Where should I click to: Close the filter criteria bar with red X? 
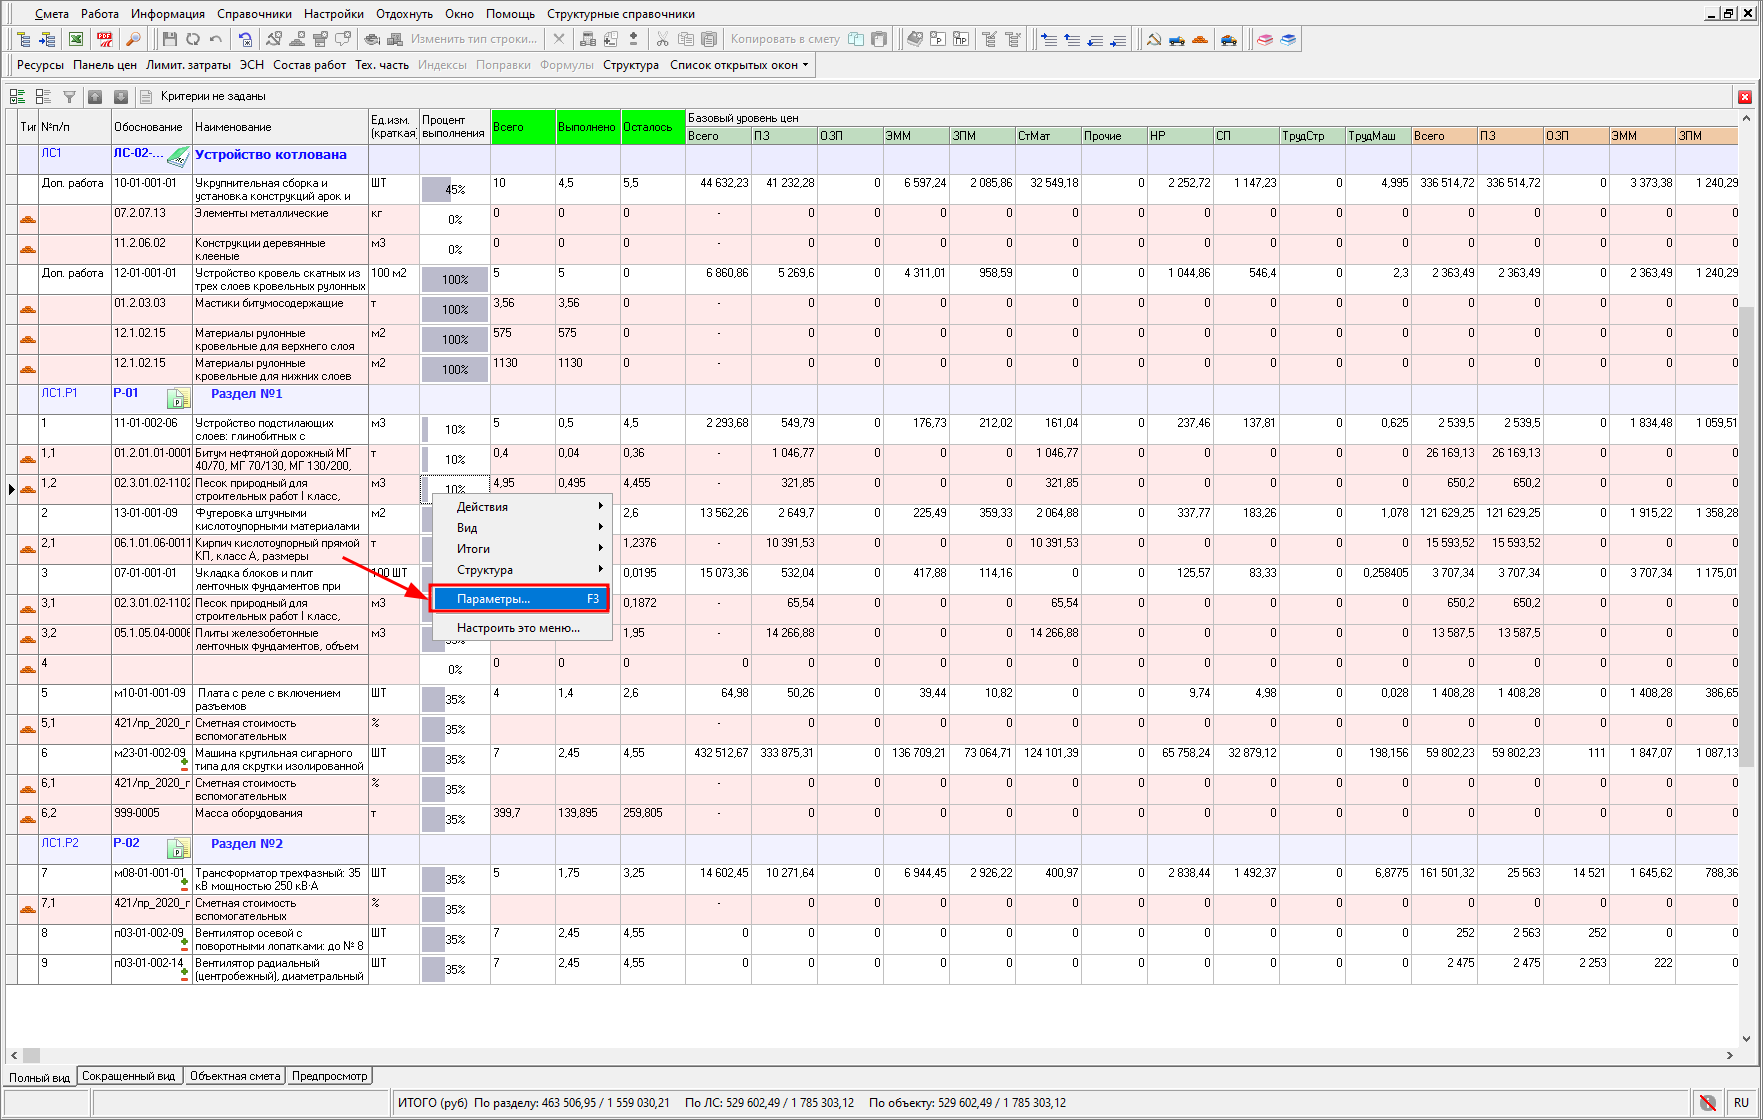pos(1744,97)
